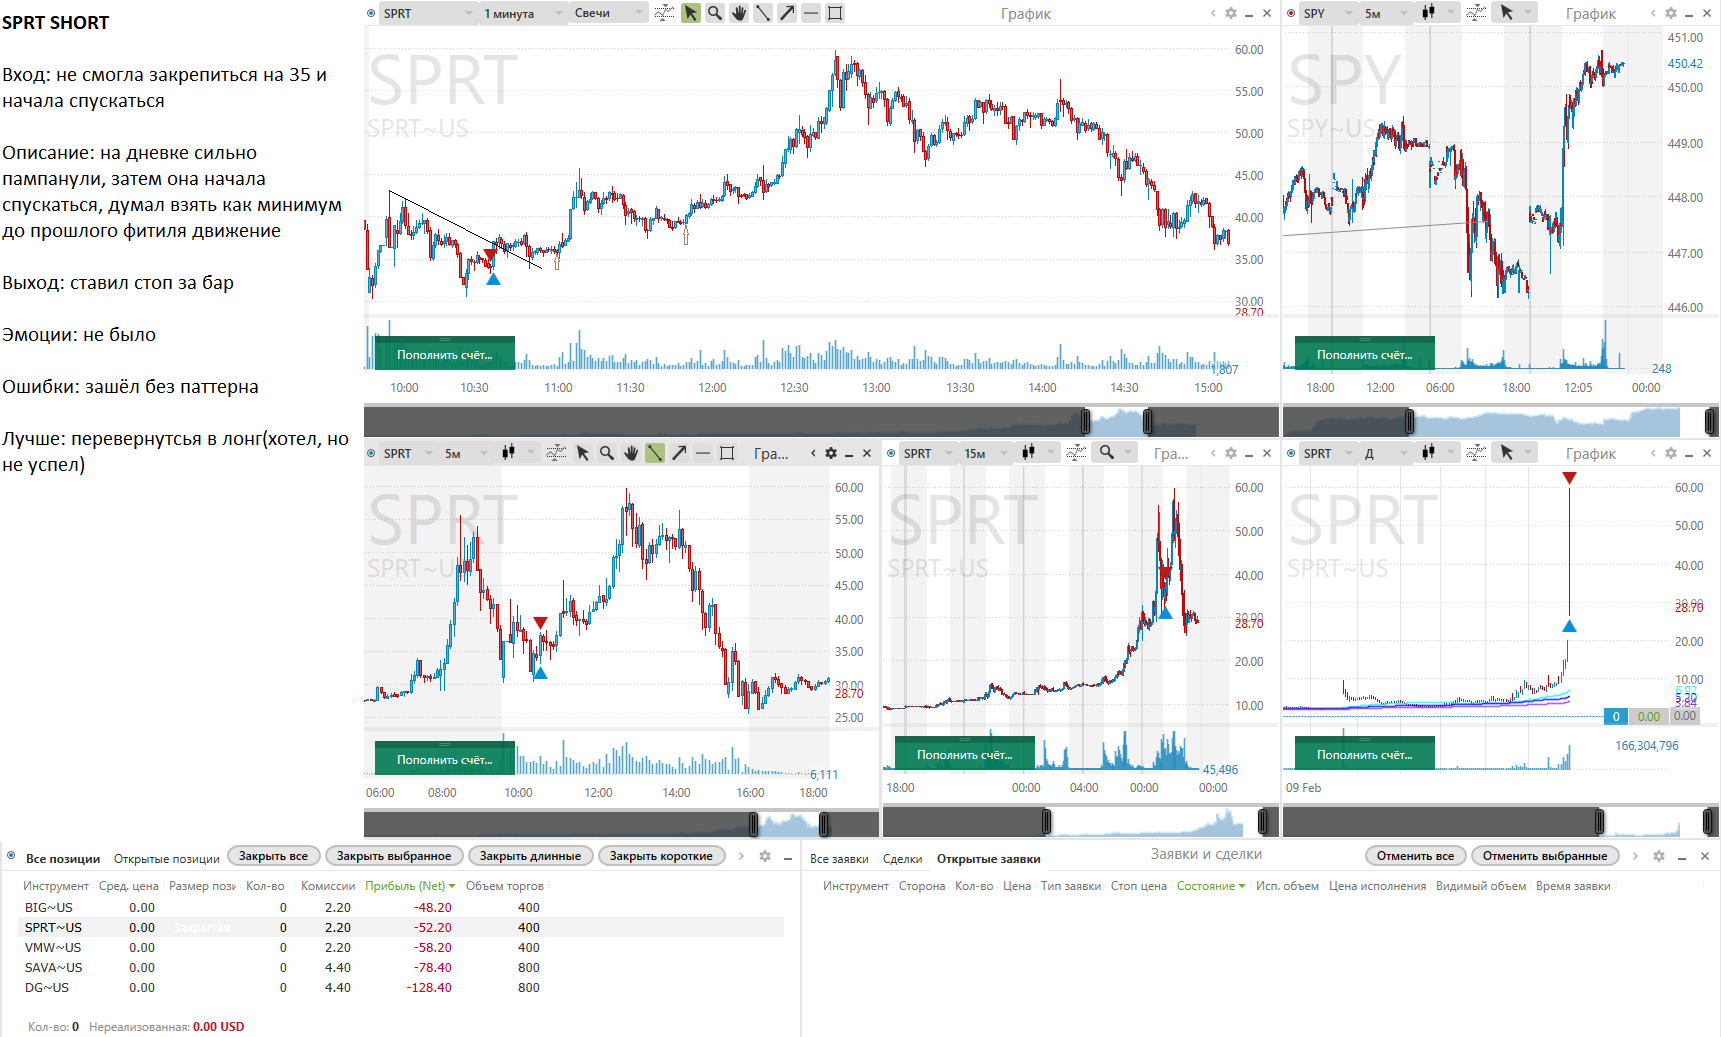Select cursor tool in SPRT 5m chart
Screen dimensions: 1721x1037
pyautogui.click(x=583, y=453)
